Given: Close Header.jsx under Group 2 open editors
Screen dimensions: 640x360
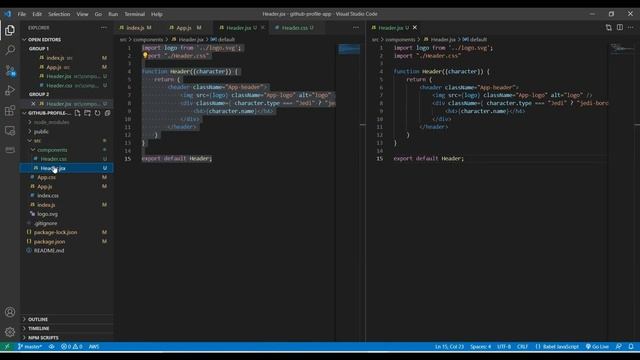Looking at the screenshot, I should coord(33,104).
